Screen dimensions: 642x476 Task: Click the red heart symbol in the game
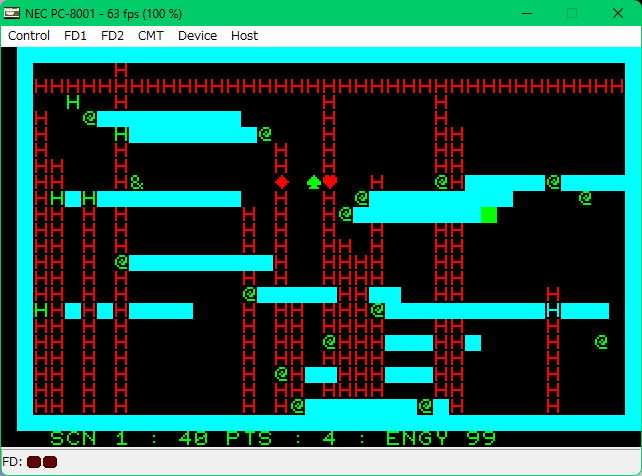point(330,182)
